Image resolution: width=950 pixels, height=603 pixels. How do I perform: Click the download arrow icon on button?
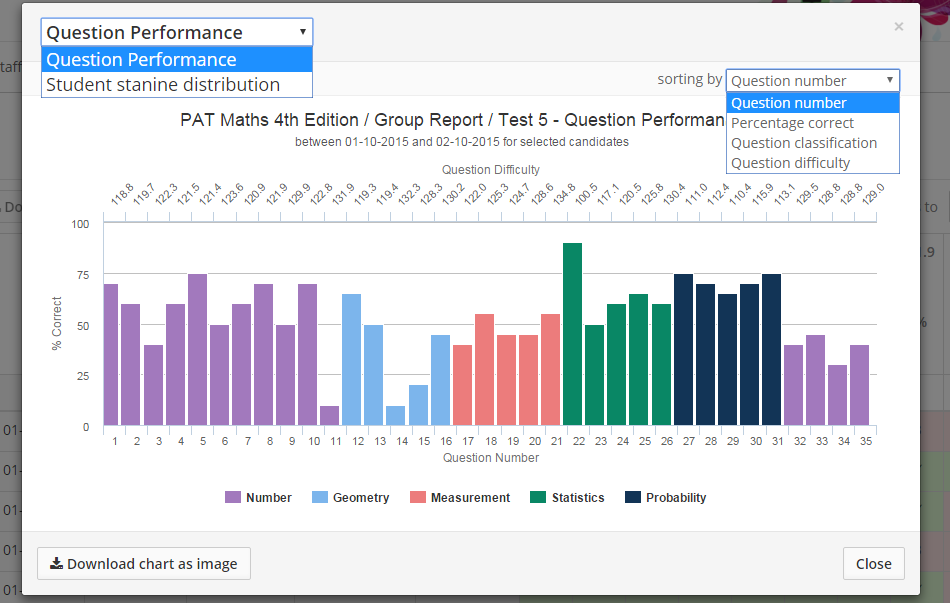[56, 563]
